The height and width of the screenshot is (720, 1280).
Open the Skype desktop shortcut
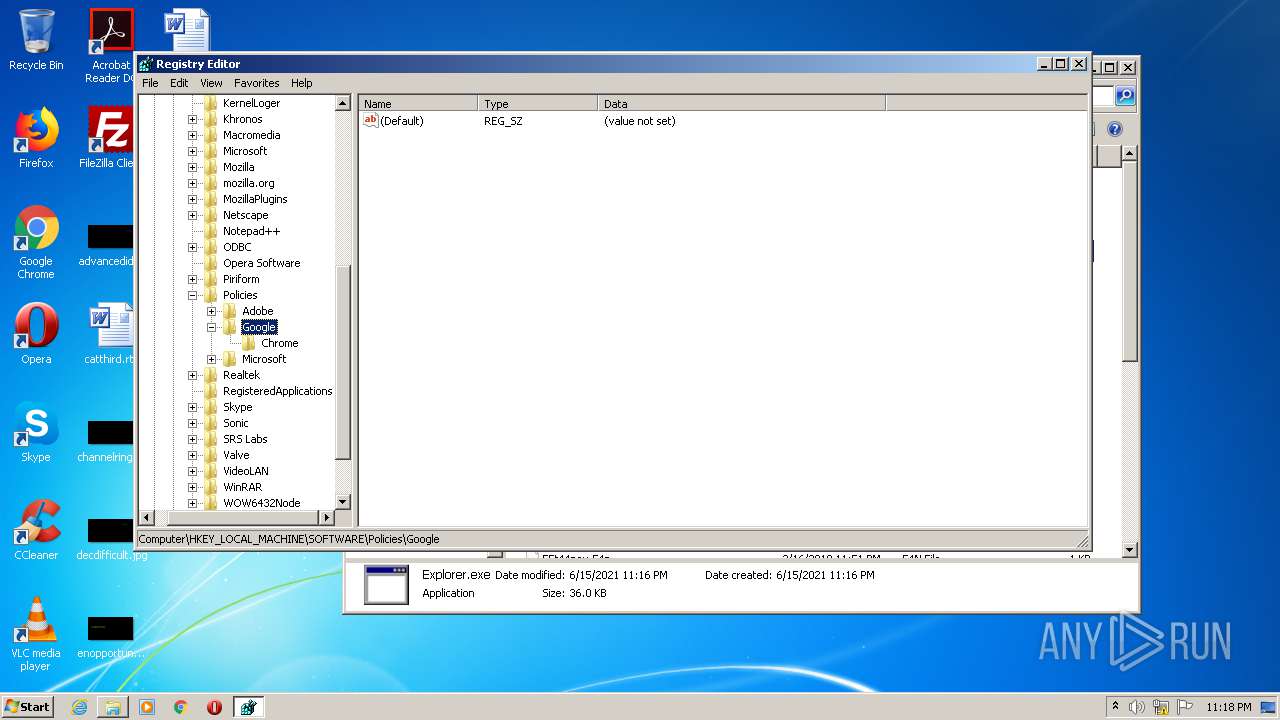pyautogui.click(x=36, y=432)
